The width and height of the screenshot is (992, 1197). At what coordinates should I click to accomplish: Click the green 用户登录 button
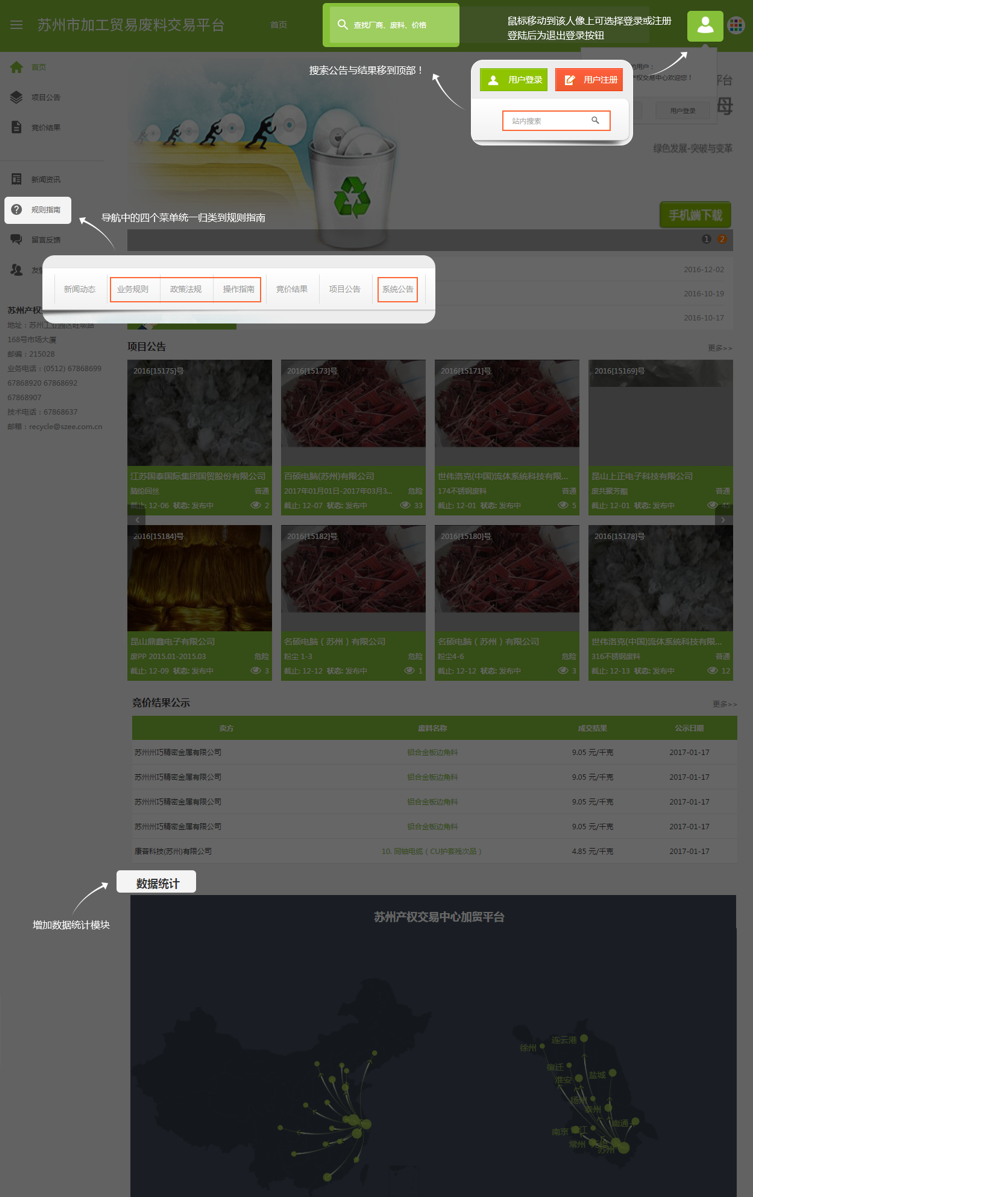[x=513, y=80]
